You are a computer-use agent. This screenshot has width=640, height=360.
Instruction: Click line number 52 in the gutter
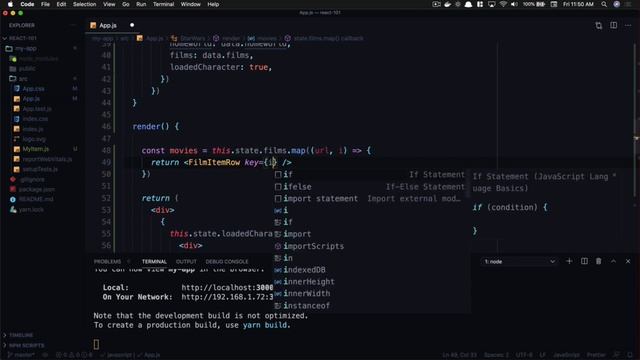tap(106, 198)
